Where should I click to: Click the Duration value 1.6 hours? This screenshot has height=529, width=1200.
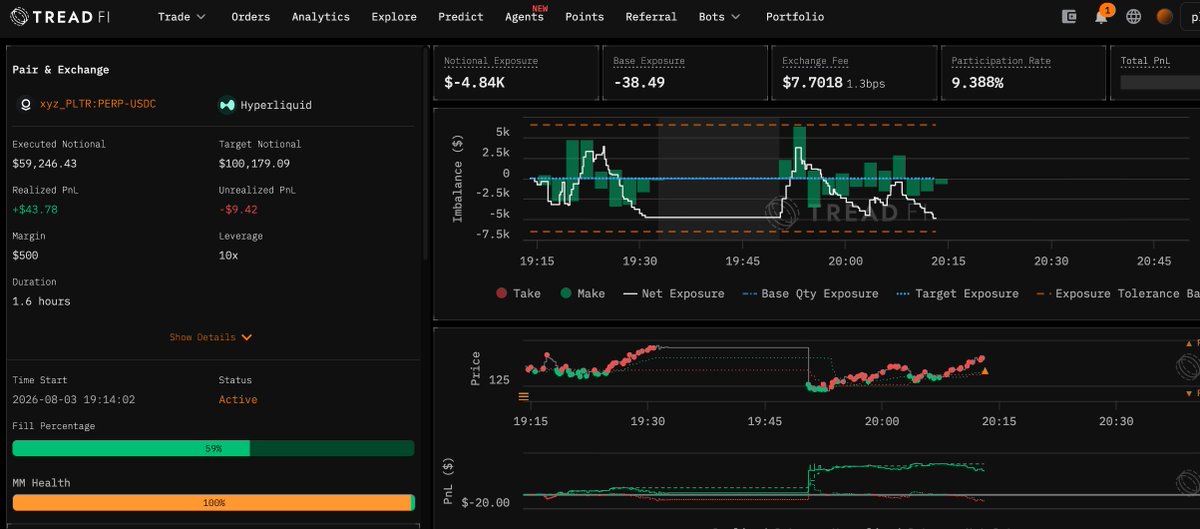coord(41,301)
